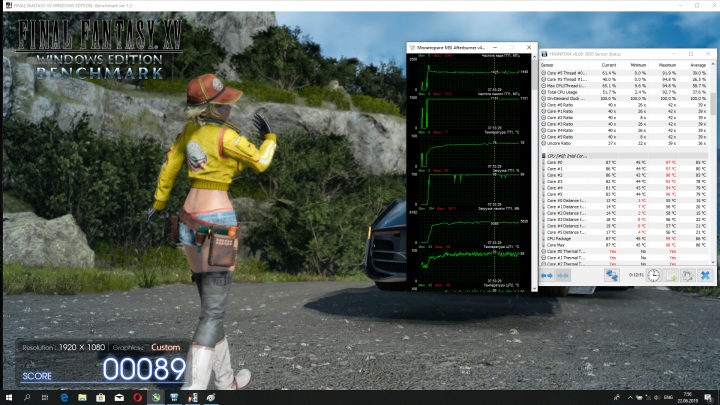Click the CPU temperature graph in Afterburner
The image size is (720, 405).
(x=468, y=265)
